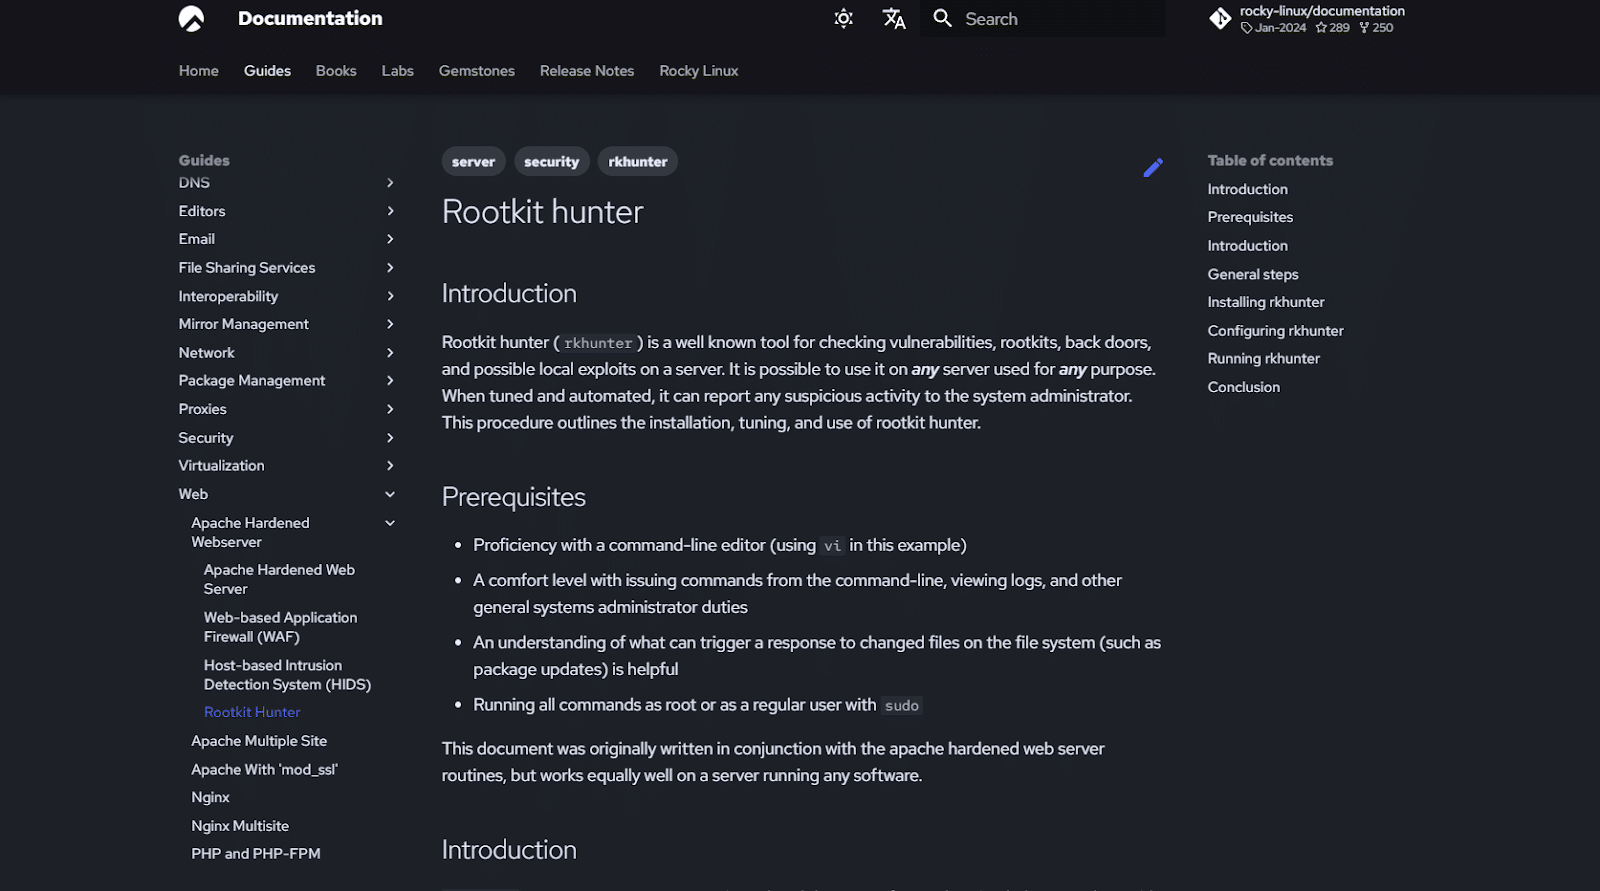
Task: Toggle light/dark mode theme icon
Action: pyautogui.click(x=843, y=19)
